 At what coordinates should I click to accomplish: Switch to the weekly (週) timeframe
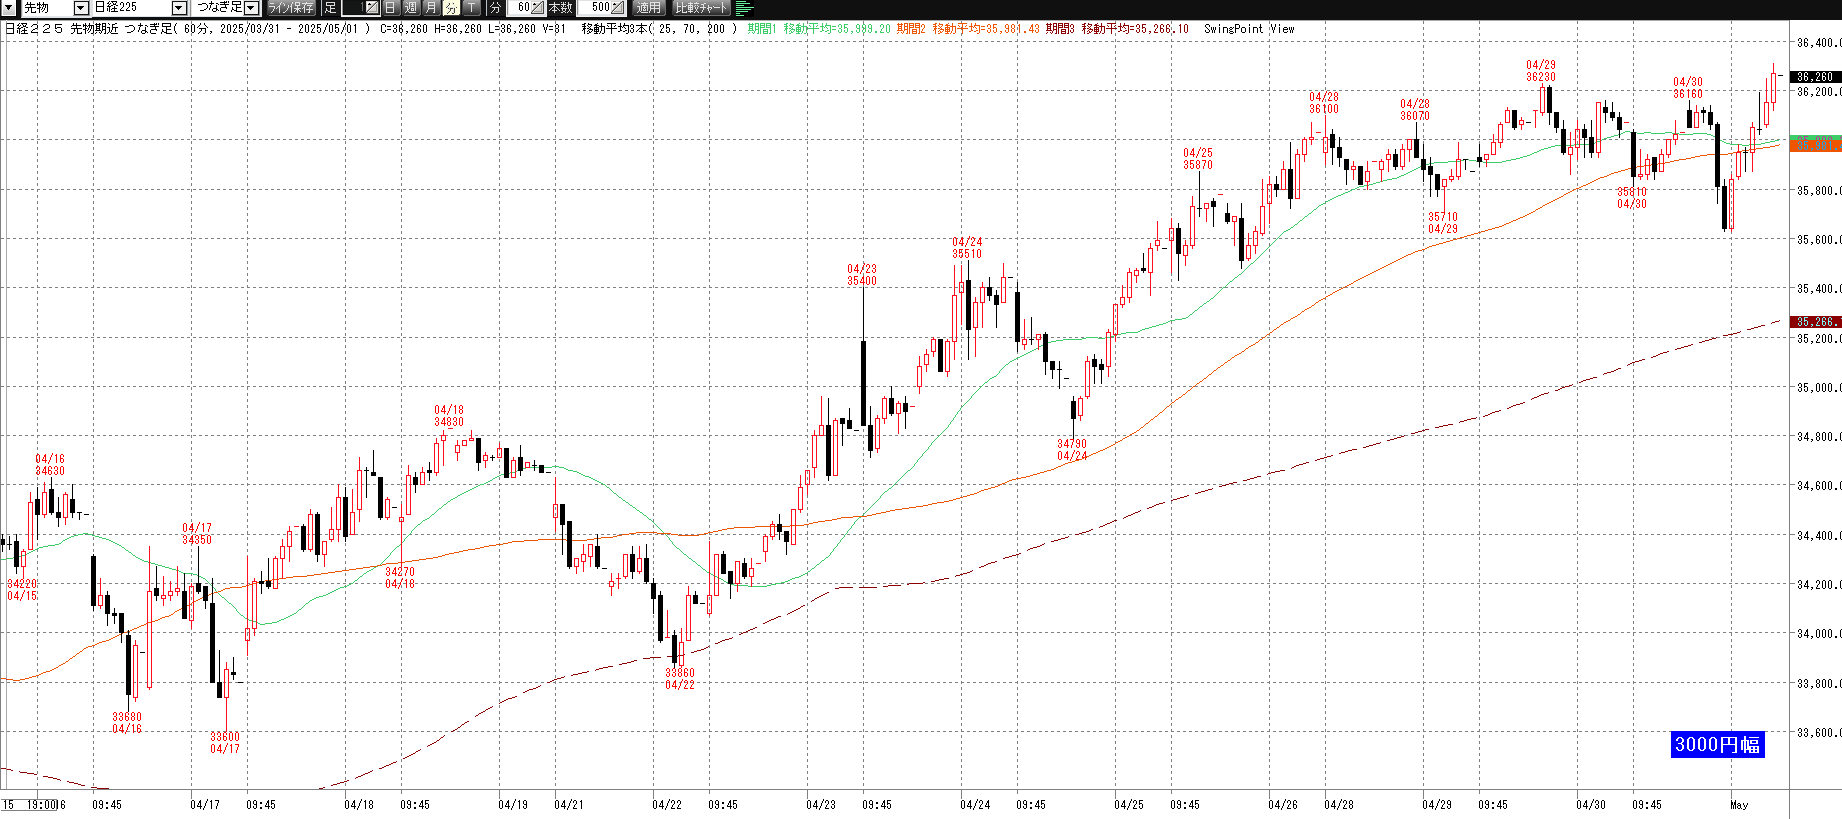click(x=411, y=8)
